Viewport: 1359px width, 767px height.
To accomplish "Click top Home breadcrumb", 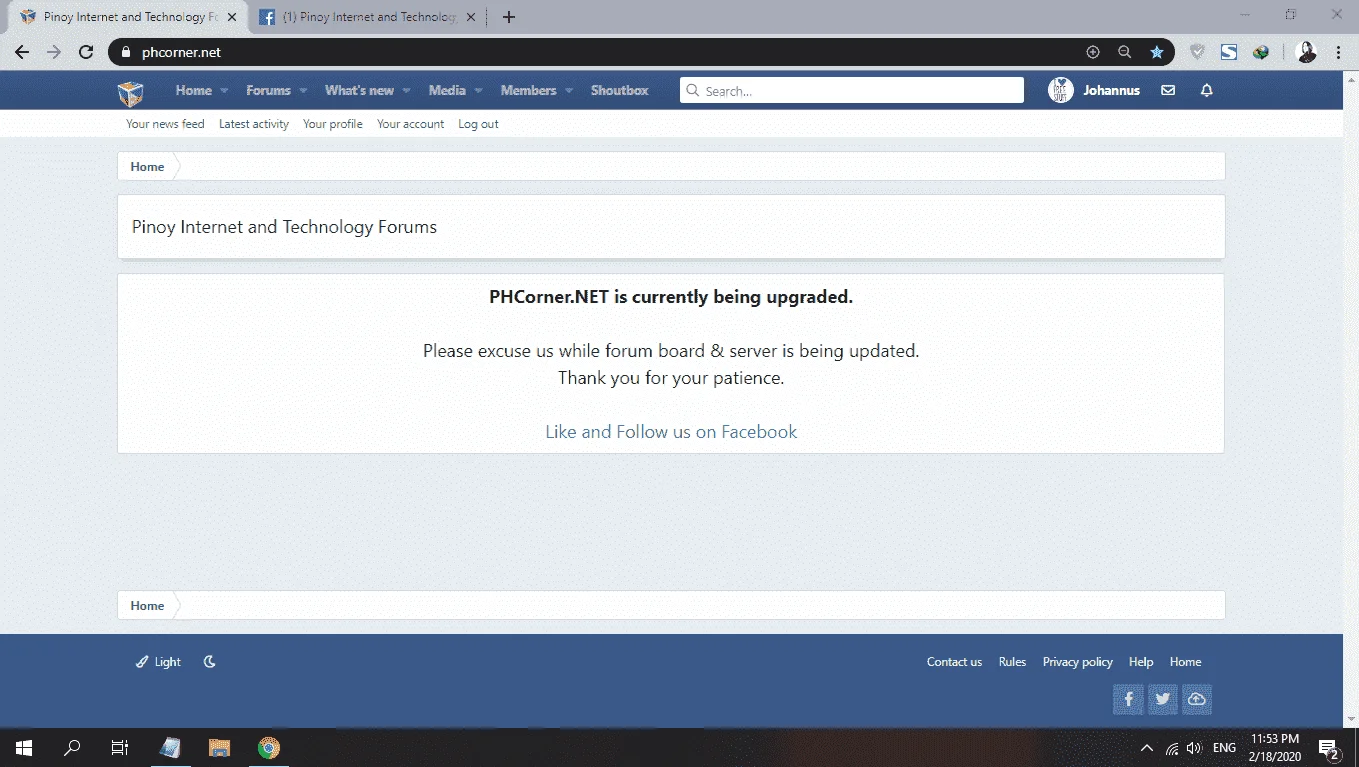I will (147, 167).
